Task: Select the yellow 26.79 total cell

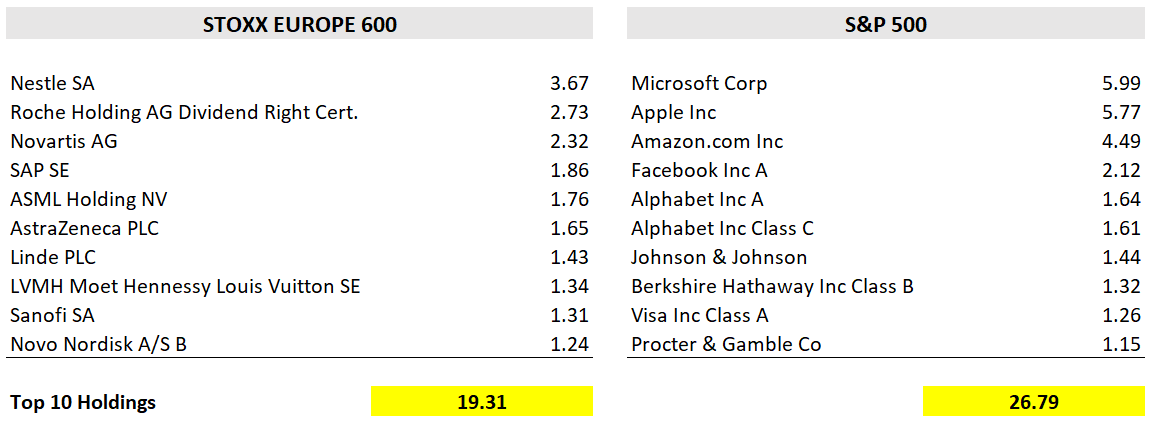Action: point(1034,402)
